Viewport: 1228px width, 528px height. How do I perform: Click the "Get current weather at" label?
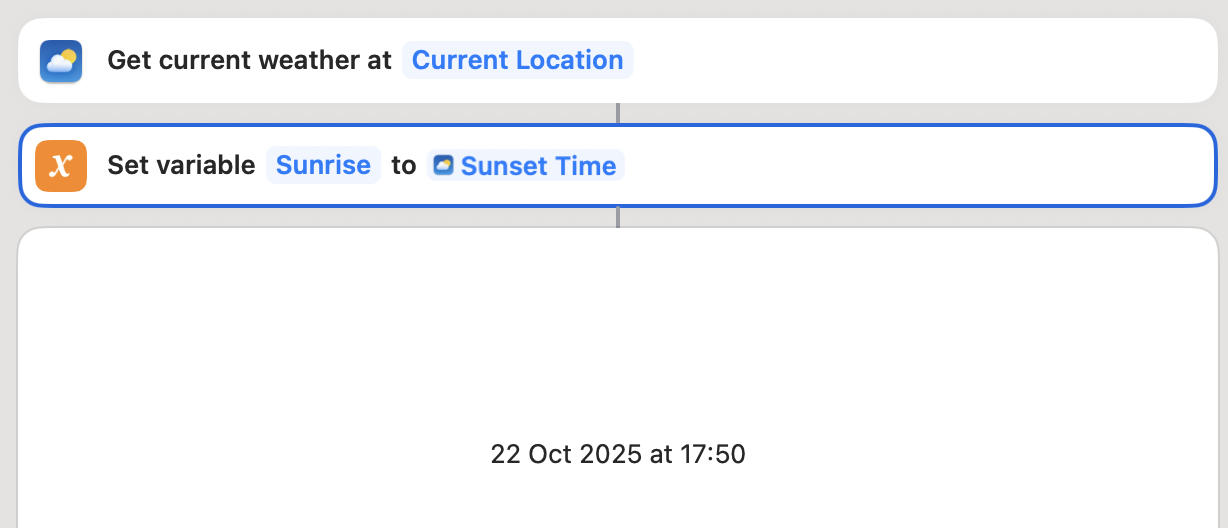coord(249,61)
